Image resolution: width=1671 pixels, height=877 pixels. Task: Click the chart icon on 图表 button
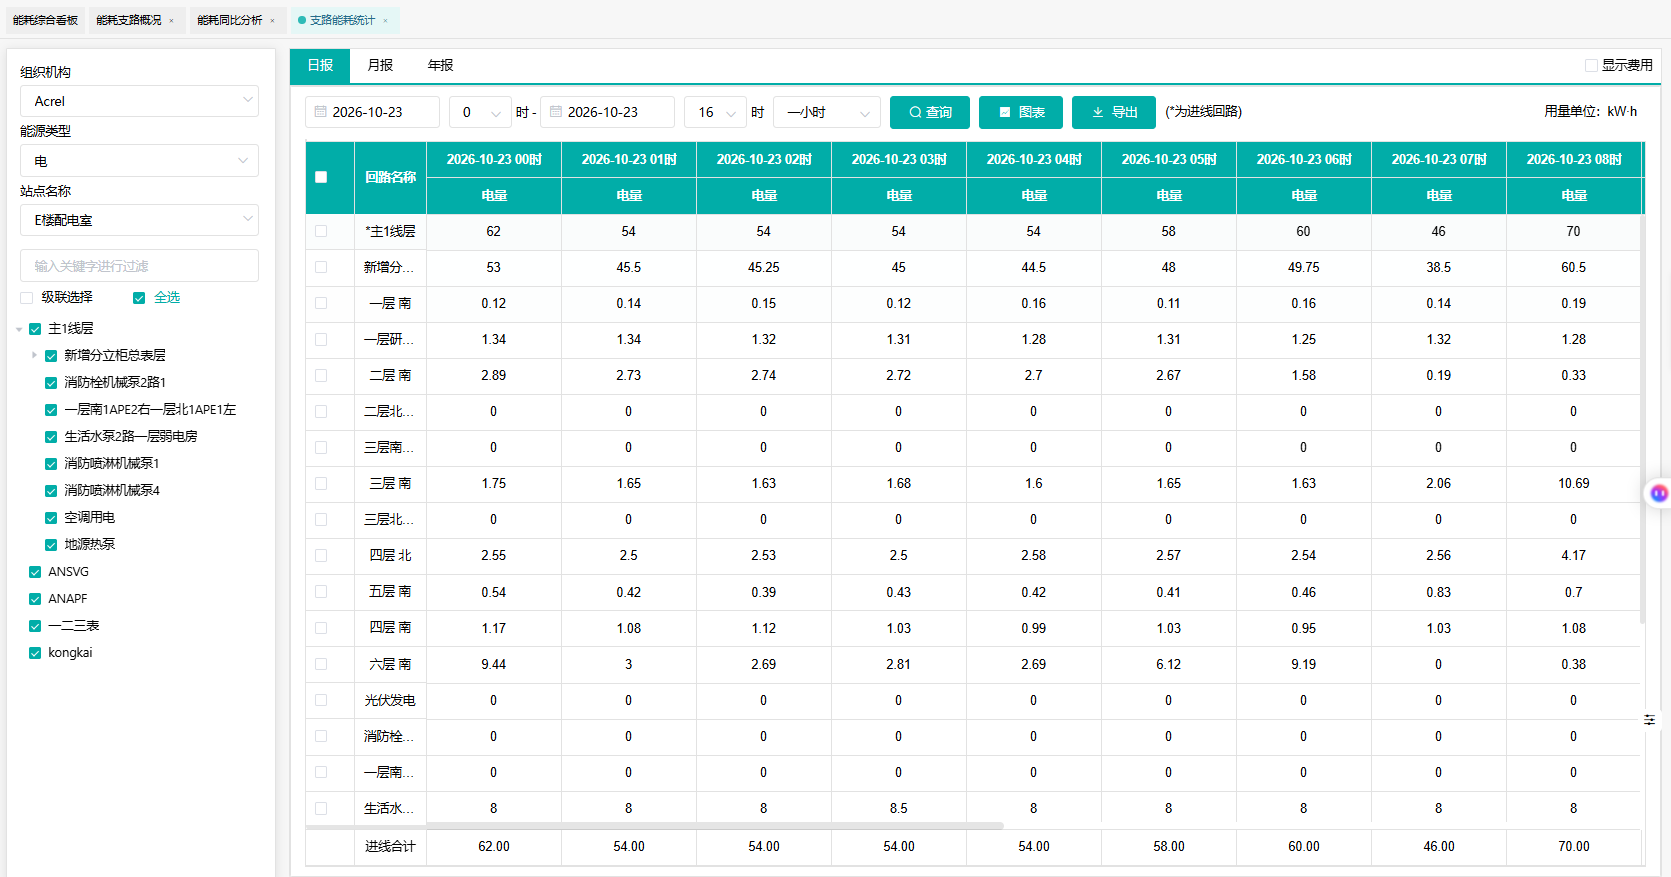[1004, 112]
